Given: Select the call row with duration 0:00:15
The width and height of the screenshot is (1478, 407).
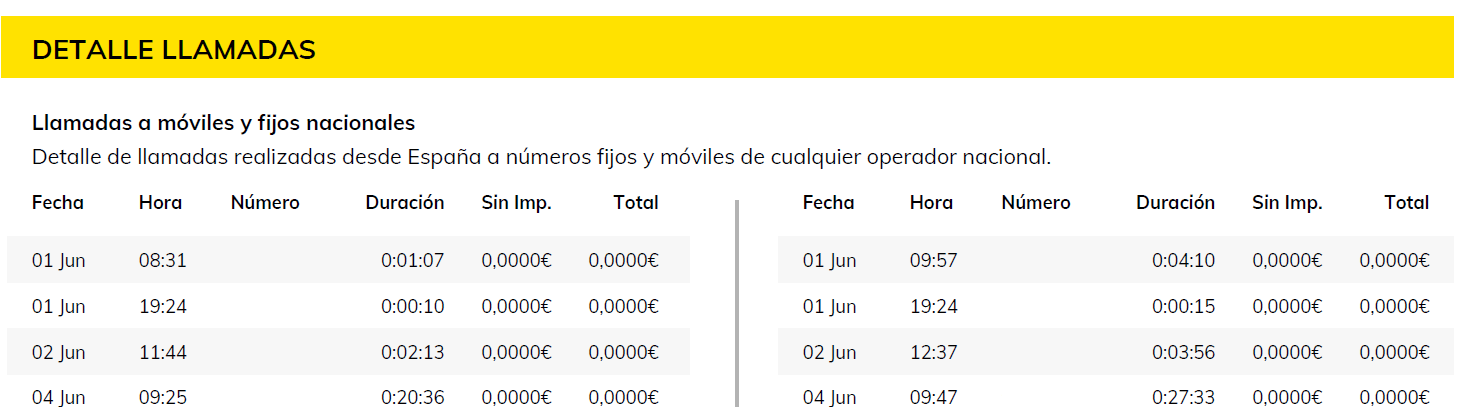Looking at the screenshot, I should tap(1116, 306).
